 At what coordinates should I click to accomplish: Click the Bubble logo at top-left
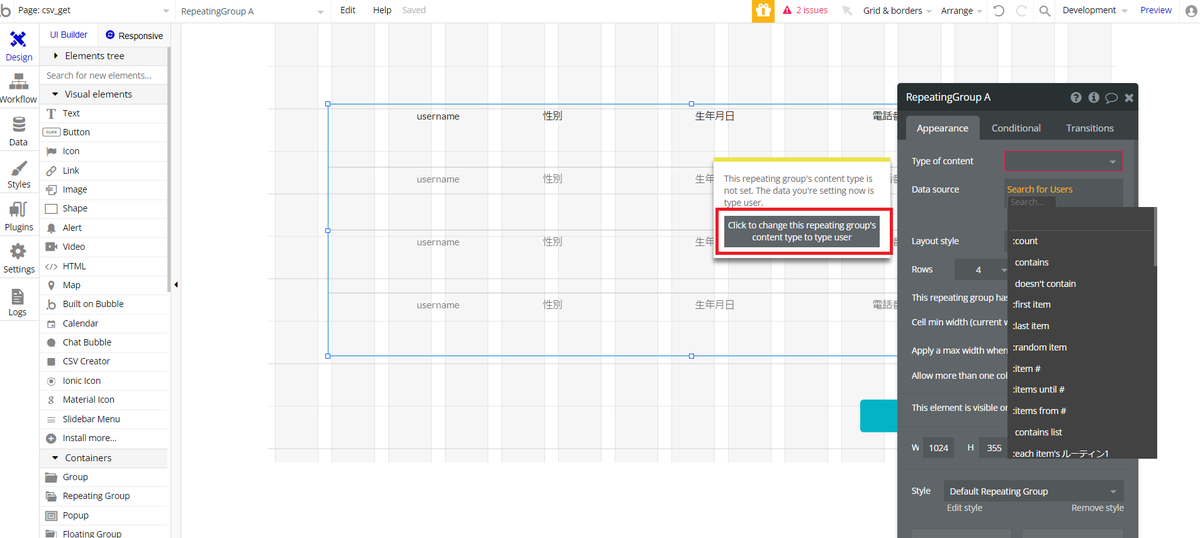pyautogui.click(x=7, y=10)
